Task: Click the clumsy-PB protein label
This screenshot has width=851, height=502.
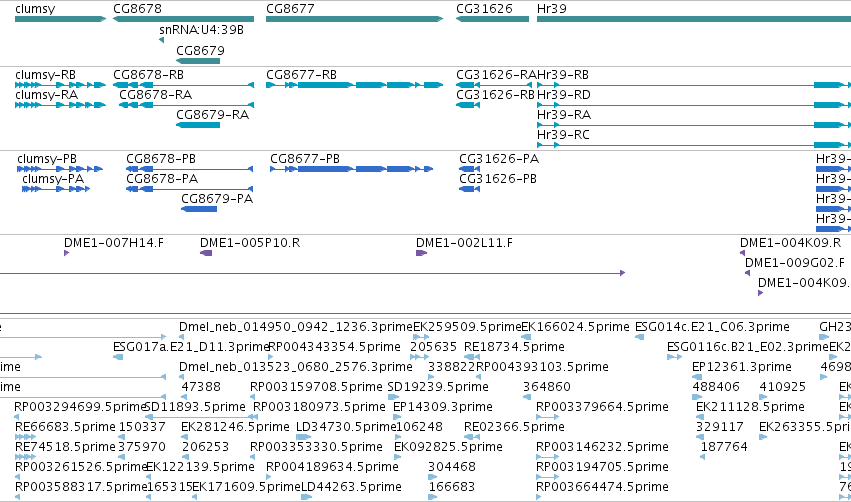Action: pyautogui.click(x=47, y=159)
